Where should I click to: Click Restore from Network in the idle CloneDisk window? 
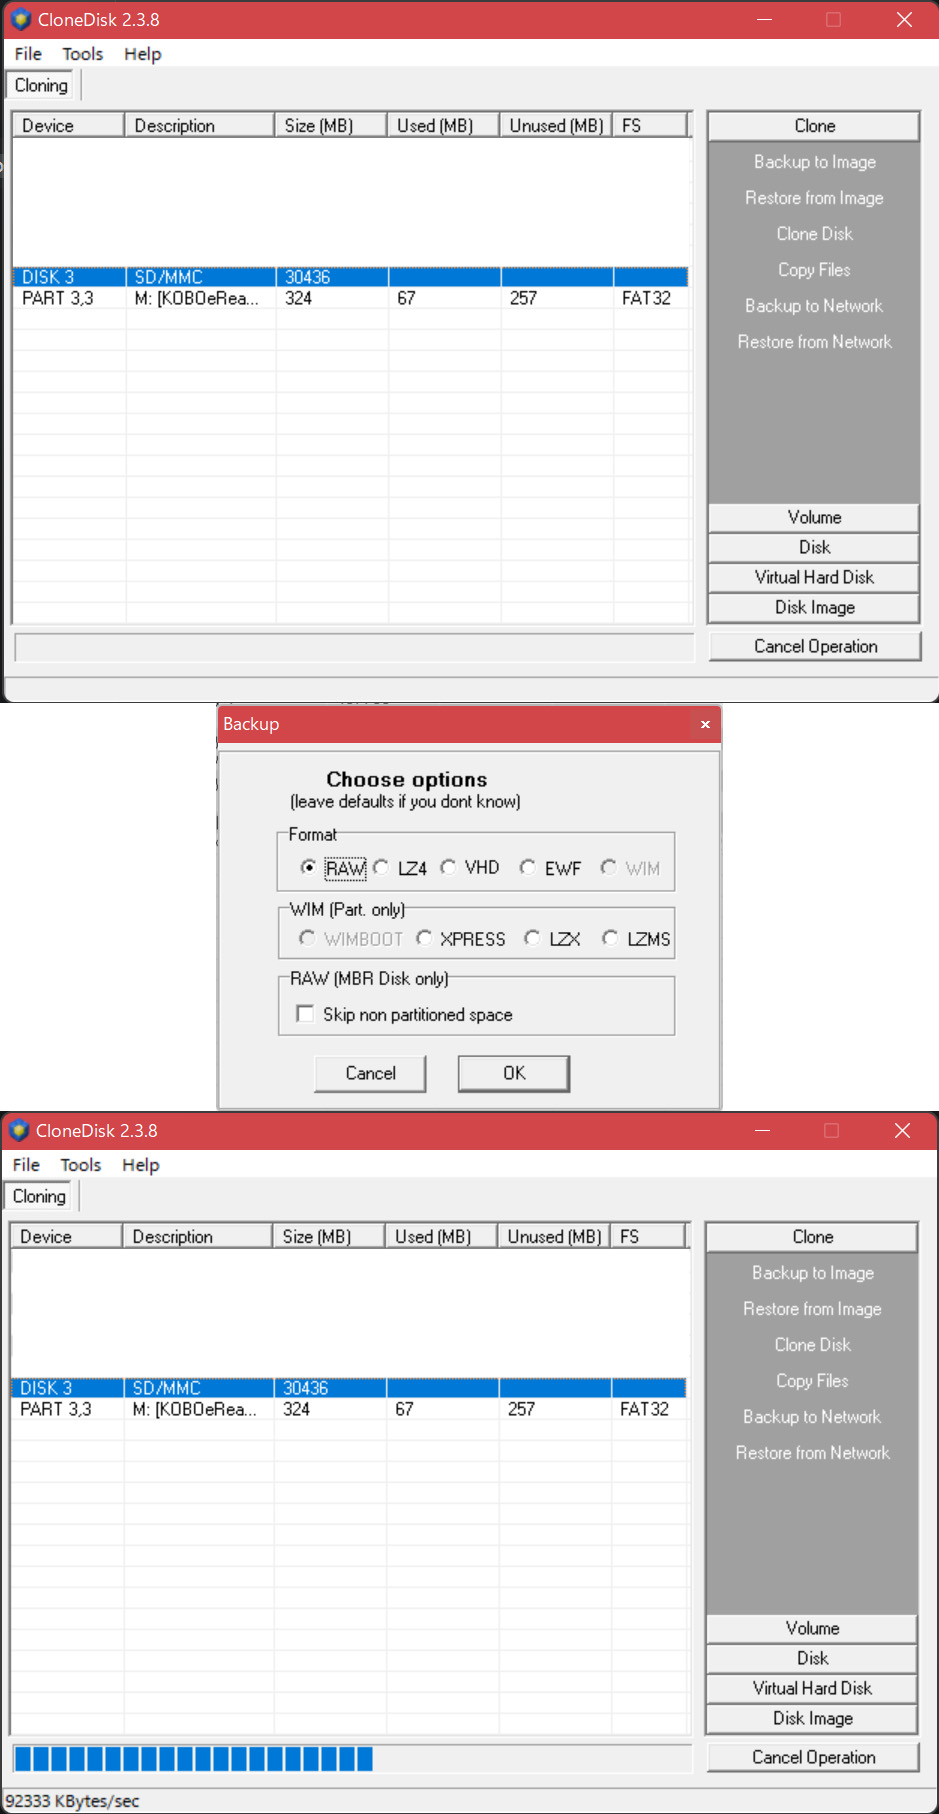coord(814,342)
